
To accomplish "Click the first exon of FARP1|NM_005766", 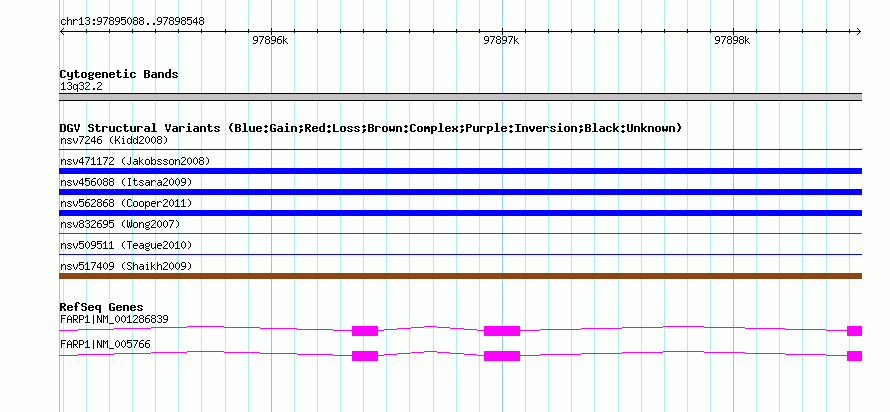I will [364, 356].
